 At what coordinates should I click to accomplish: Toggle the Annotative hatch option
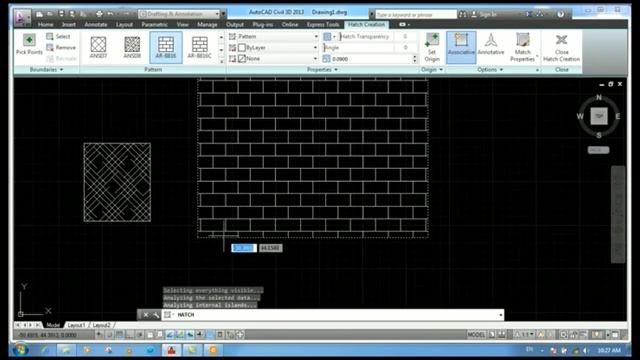(491, 45)
